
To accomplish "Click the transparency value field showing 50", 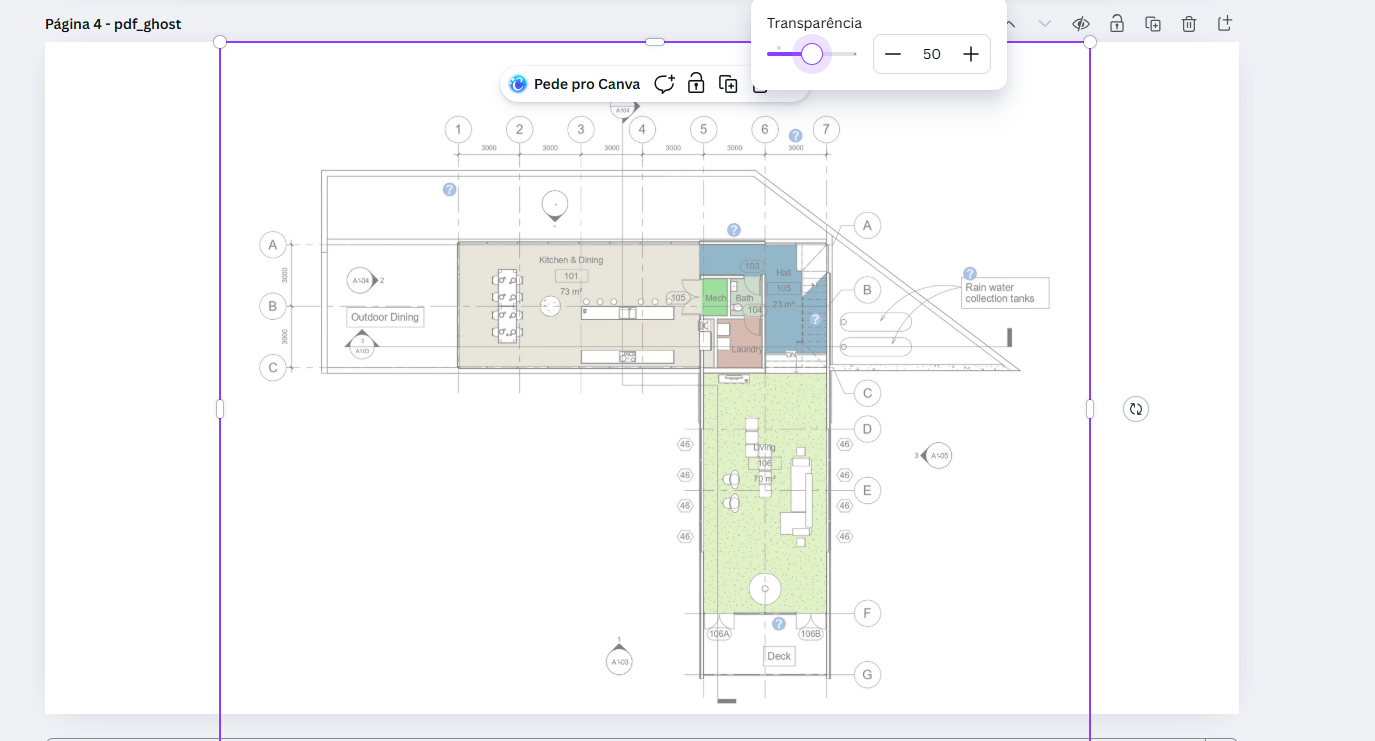I will 932,54.
